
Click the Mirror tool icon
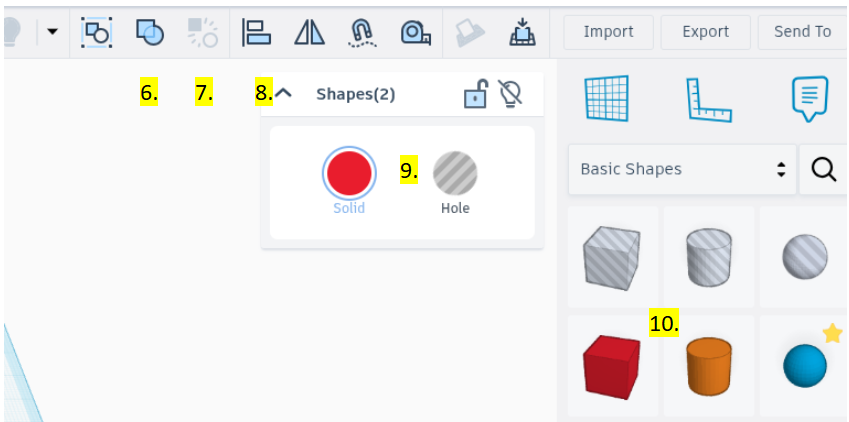click(x=310, y=32)
